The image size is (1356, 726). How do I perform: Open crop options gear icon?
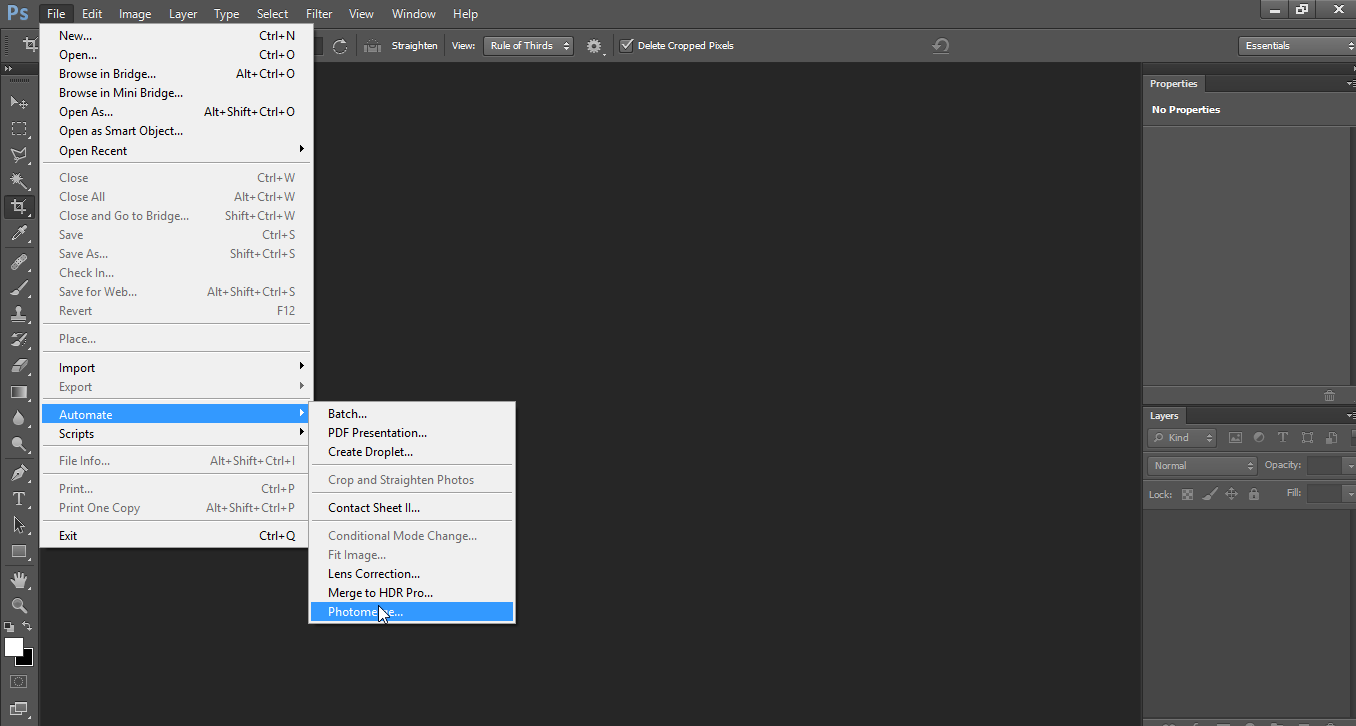(x=595, y=46)
